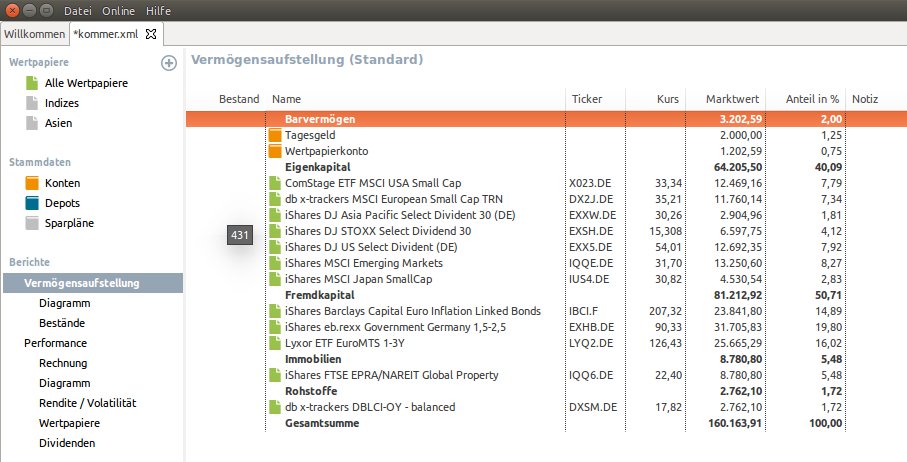Click the Gesamtsumme total 160.163,91
907x462 pixels.
[735, 423]
